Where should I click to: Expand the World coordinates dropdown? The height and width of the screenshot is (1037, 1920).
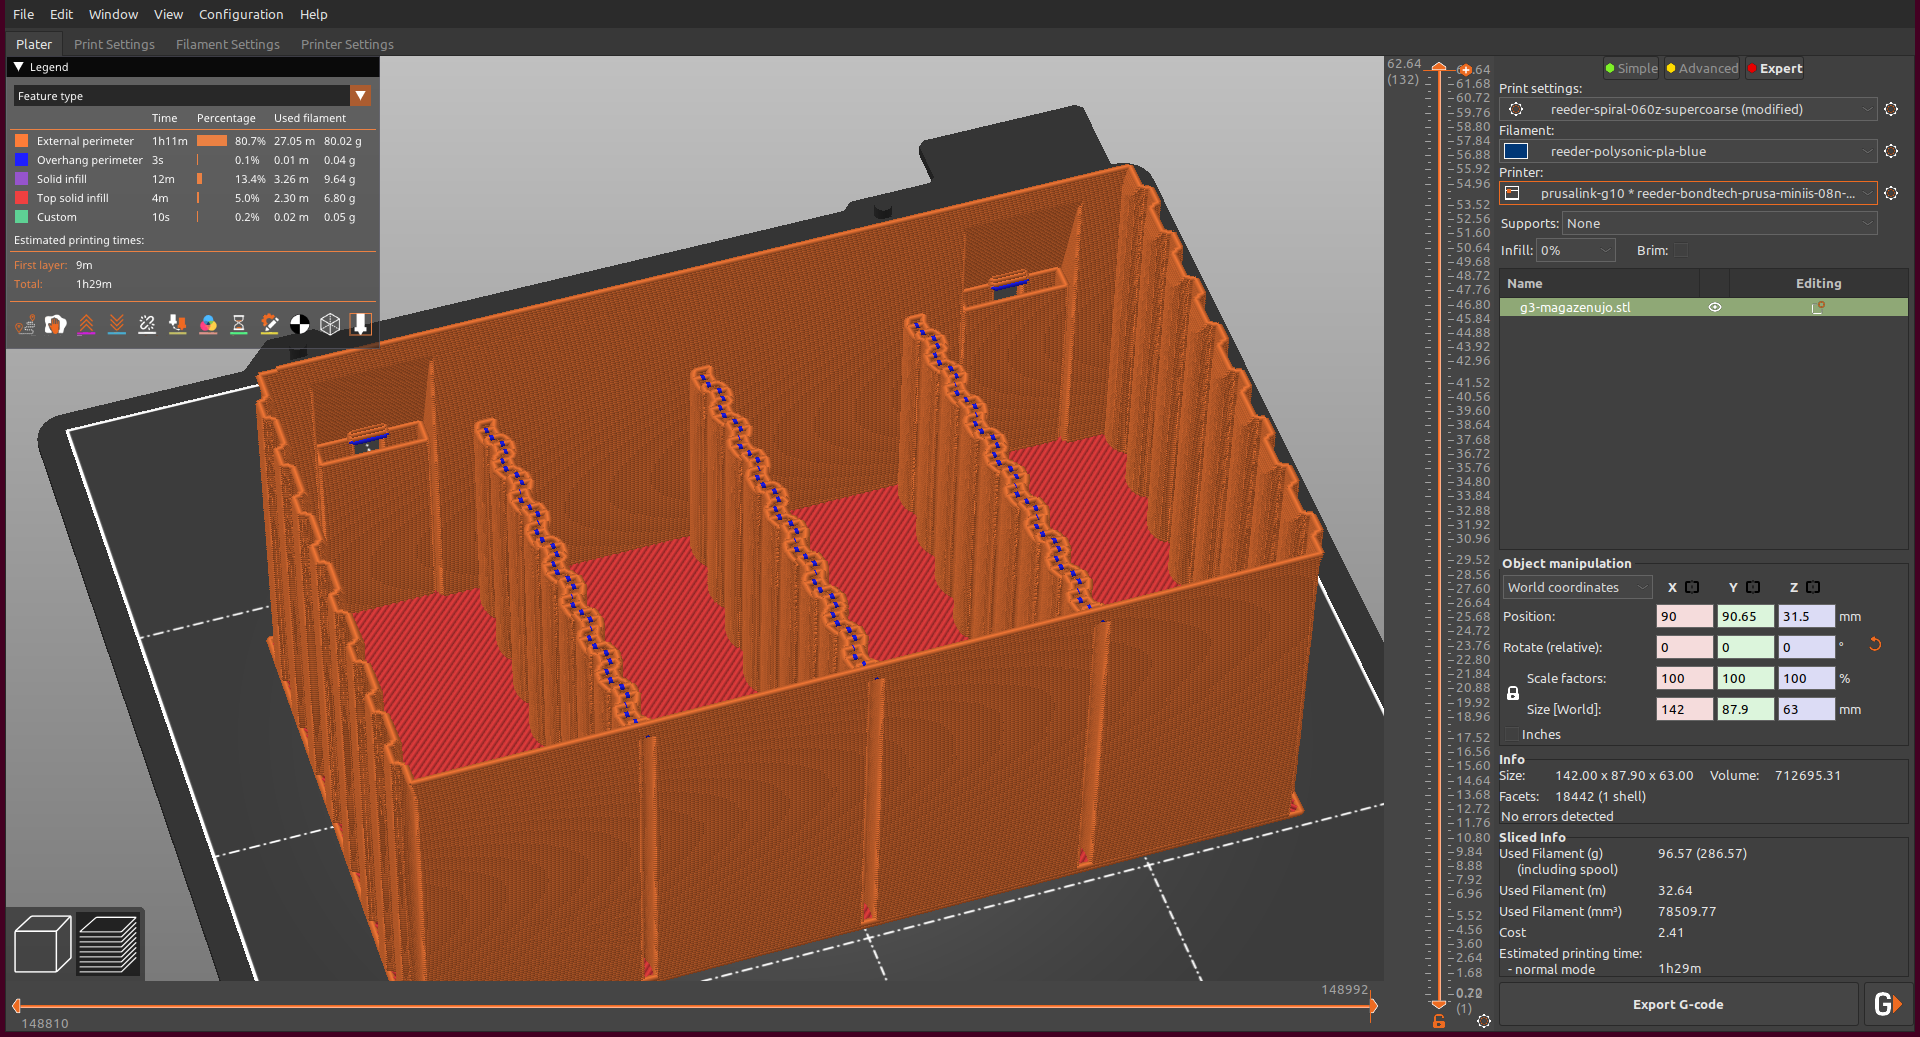1578,587
